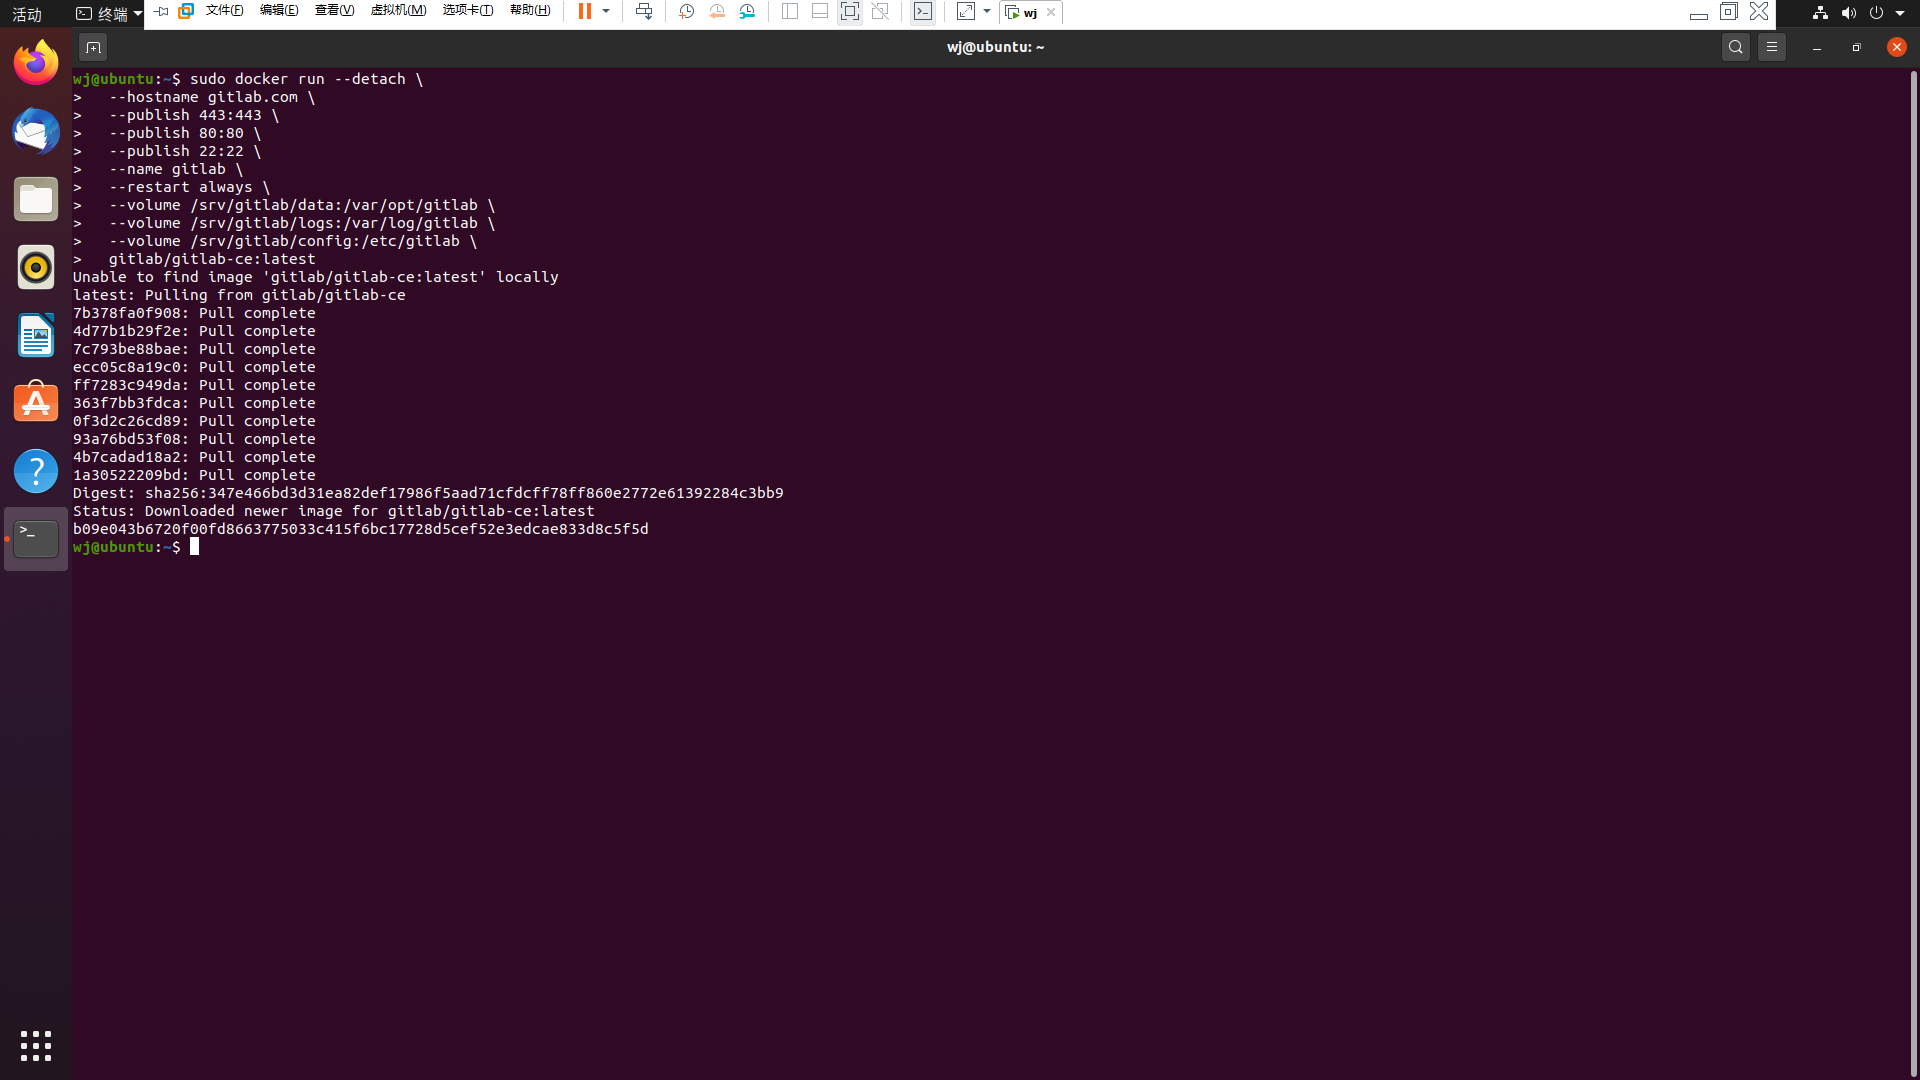The width and height of the screenshot is (1920, 1080).
Task: Open the 终端 application menu
Action: pos(109,14)
